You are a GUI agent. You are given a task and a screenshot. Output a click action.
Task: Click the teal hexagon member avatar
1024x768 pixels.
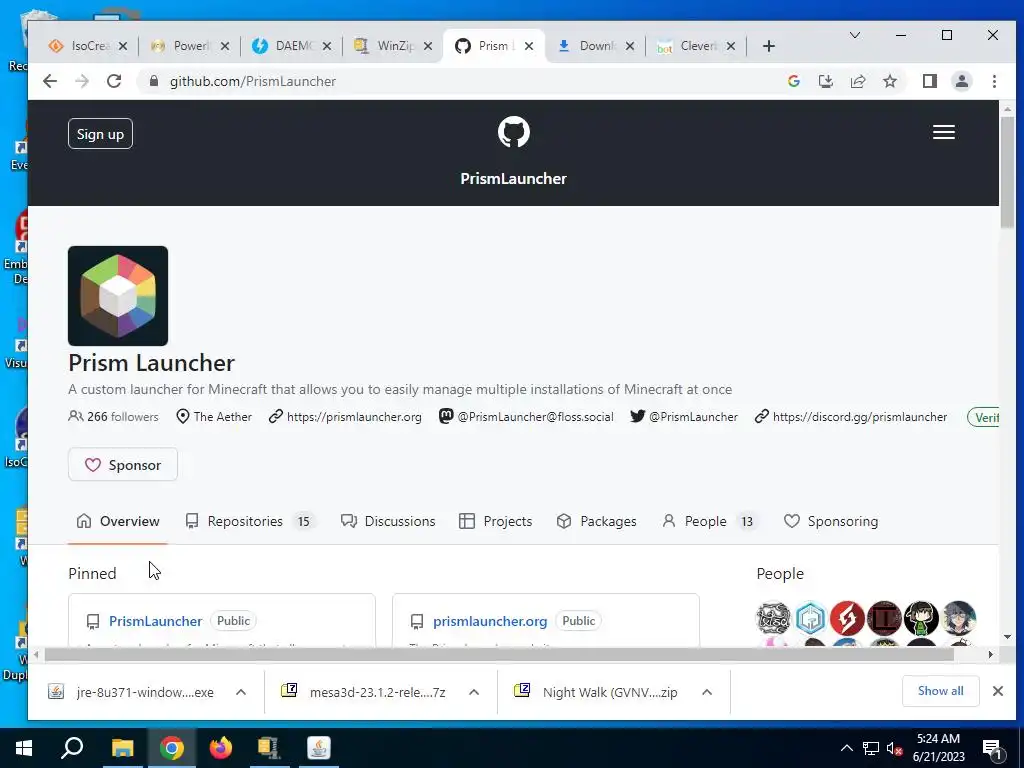click(x=810, y=618)
